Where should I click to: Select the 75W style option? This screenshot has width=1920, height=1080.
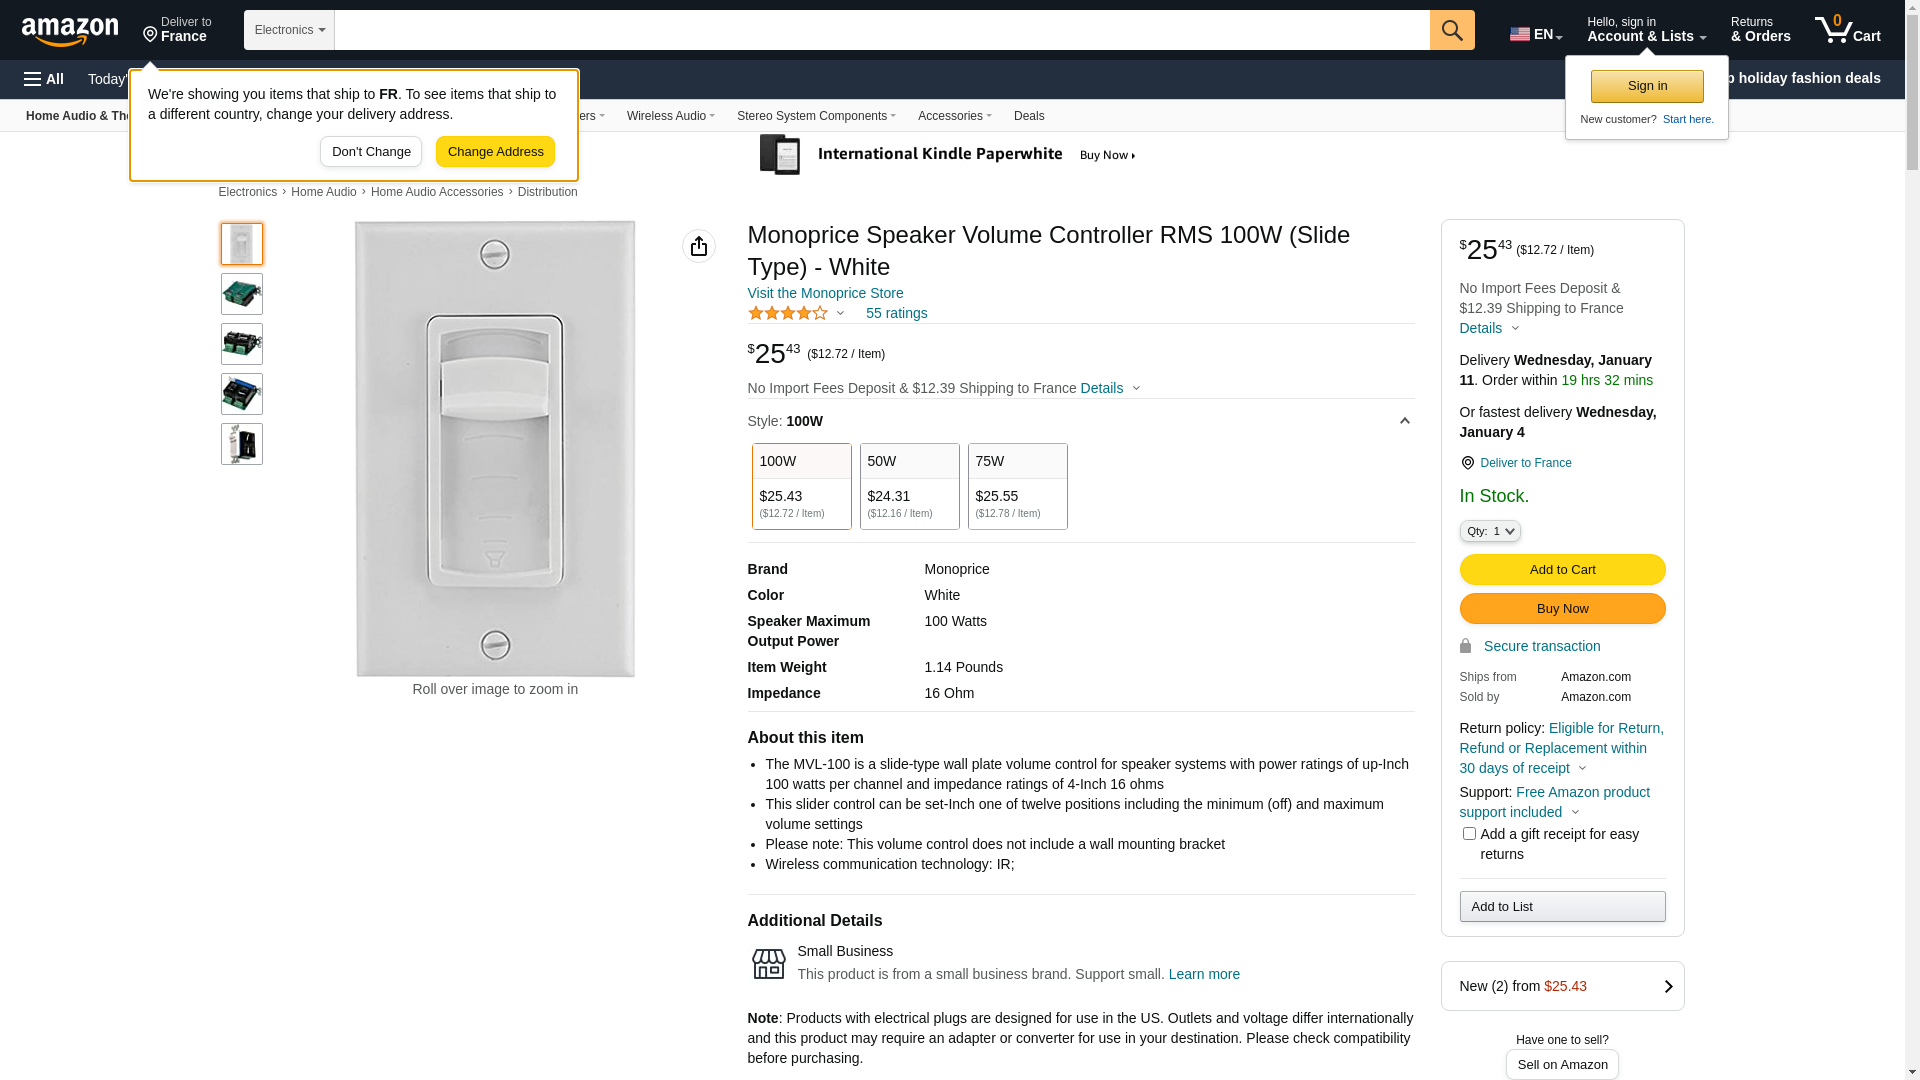[1017, 486]
